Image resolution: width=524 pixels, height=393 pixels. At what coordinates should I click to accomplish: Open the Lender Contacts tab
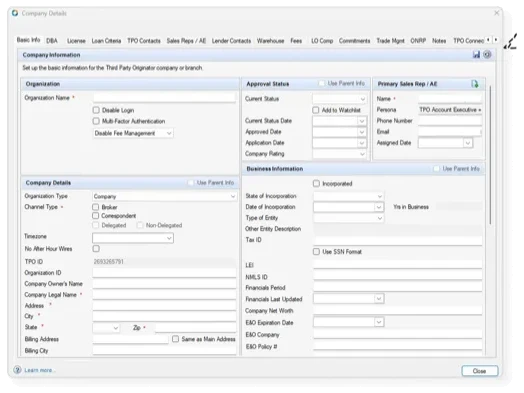231,41
